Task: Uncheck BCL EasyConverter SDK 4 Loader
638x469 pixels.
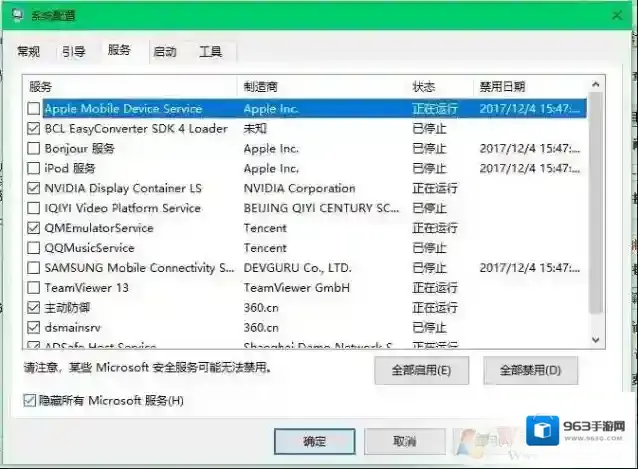Action: pos(33,129)
